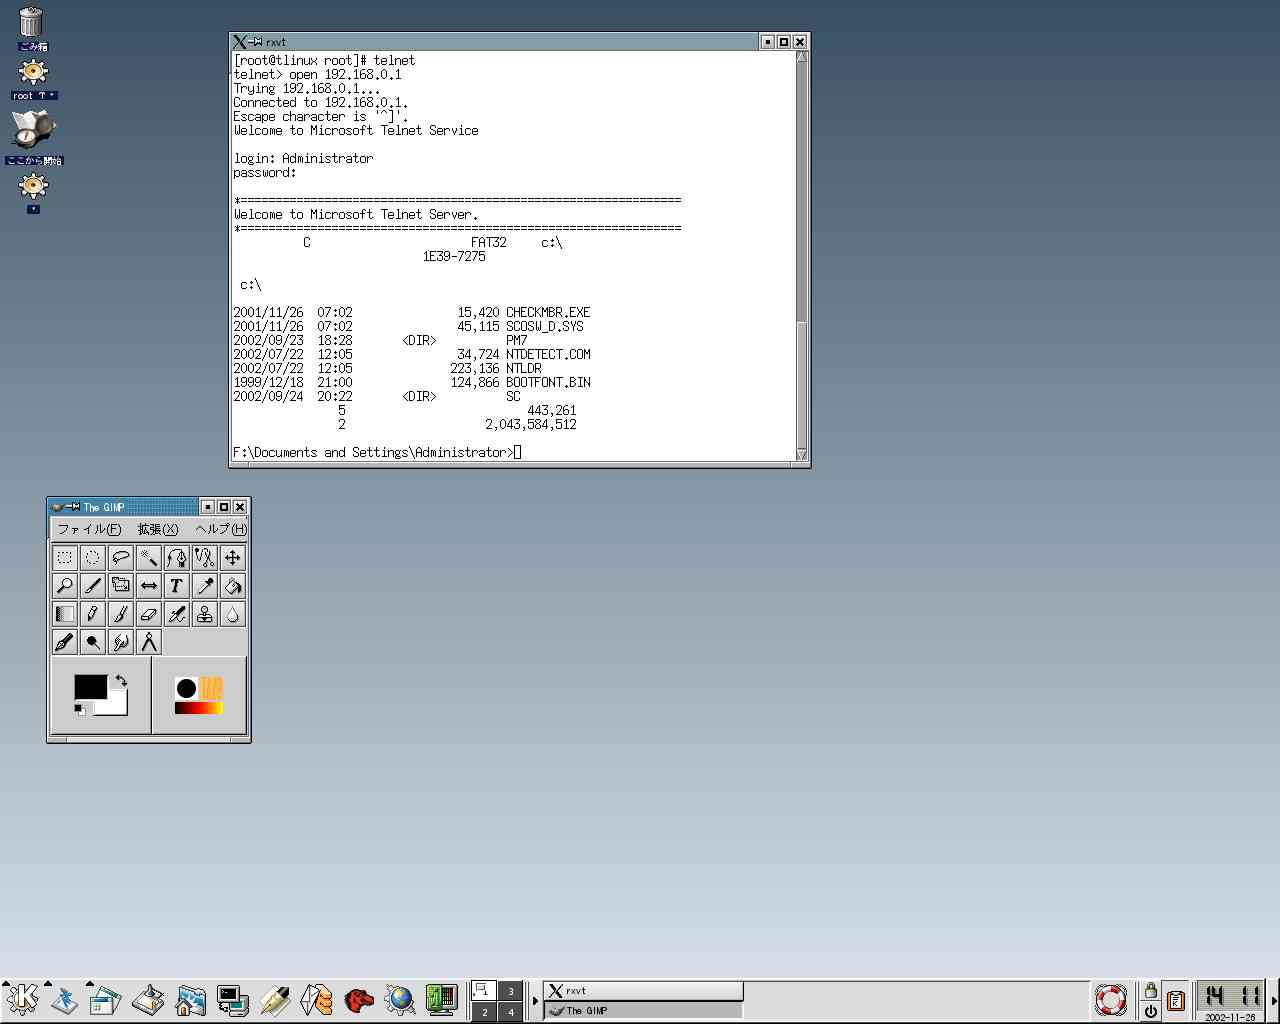The height and width of the screenshot is (1024, 1280).
Task: Swap foreground and background colors arrow
Action: [121, 681]
